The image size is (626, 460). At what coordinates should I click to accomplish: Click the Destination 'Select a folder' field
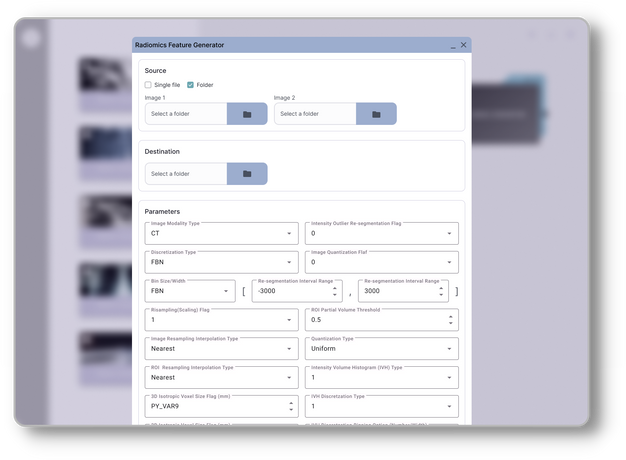[x=186, y=174]
